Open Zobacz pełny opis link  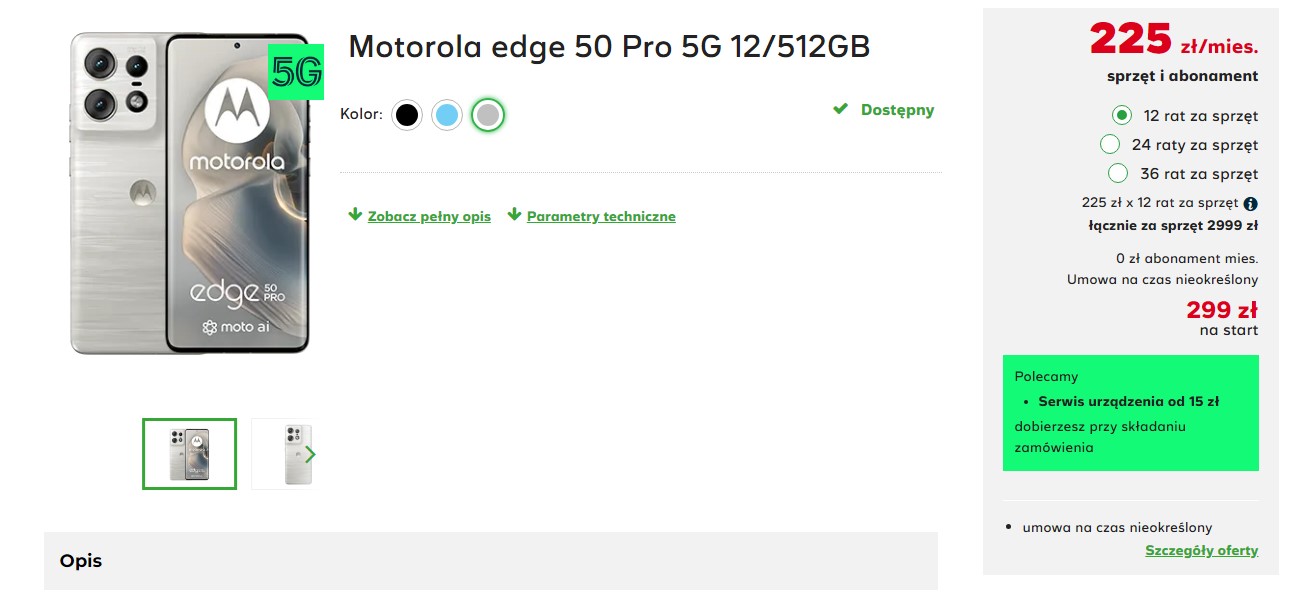tap(429, 216)
